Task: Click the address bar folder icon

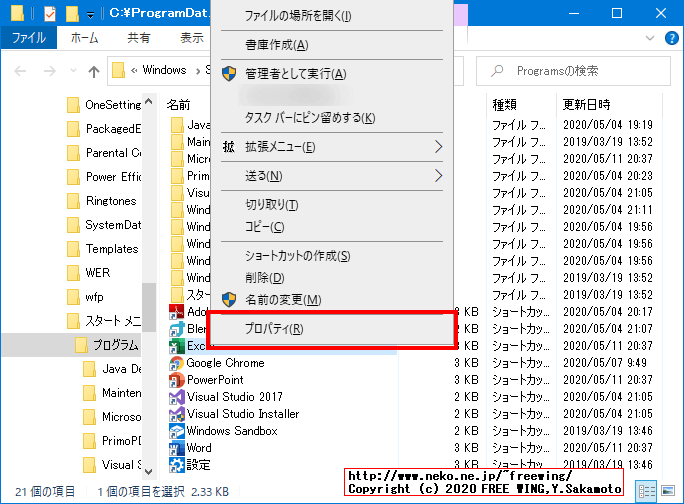Action: pyautogui.click(x=118, y=70)
